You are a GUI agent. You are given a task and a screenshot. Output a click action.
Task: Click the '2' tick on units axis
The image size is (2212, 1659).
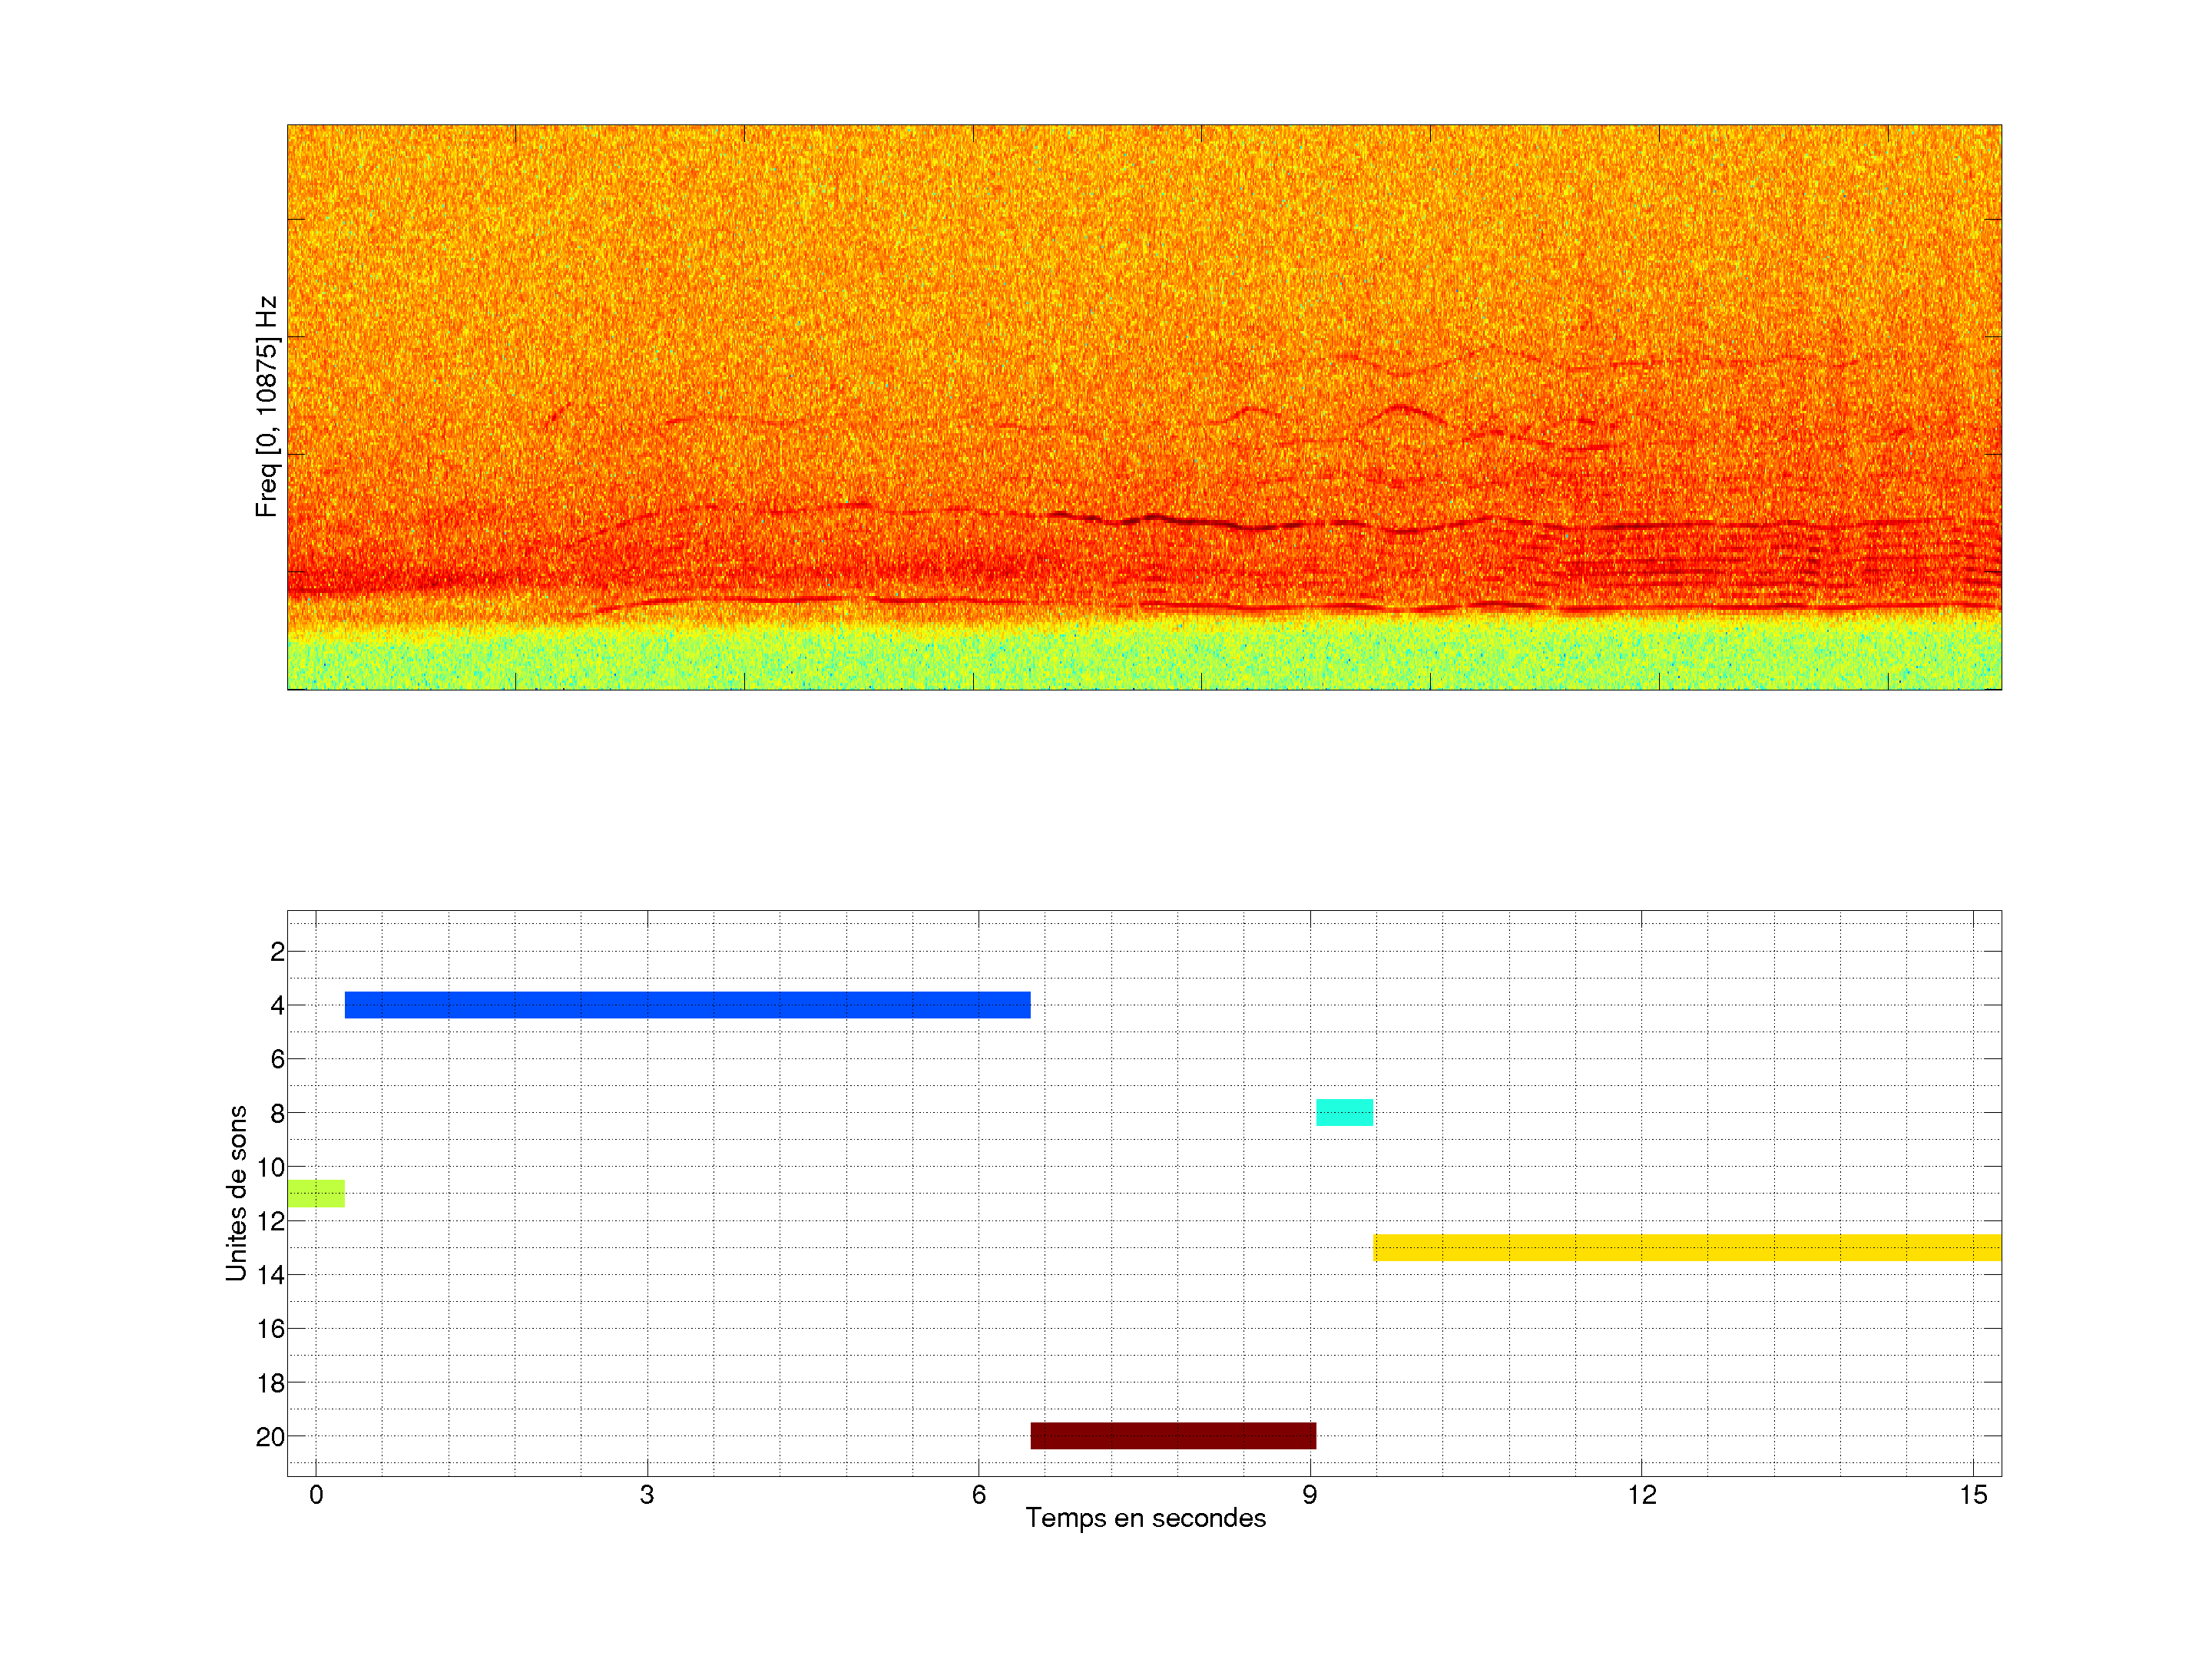coord(277,952)
